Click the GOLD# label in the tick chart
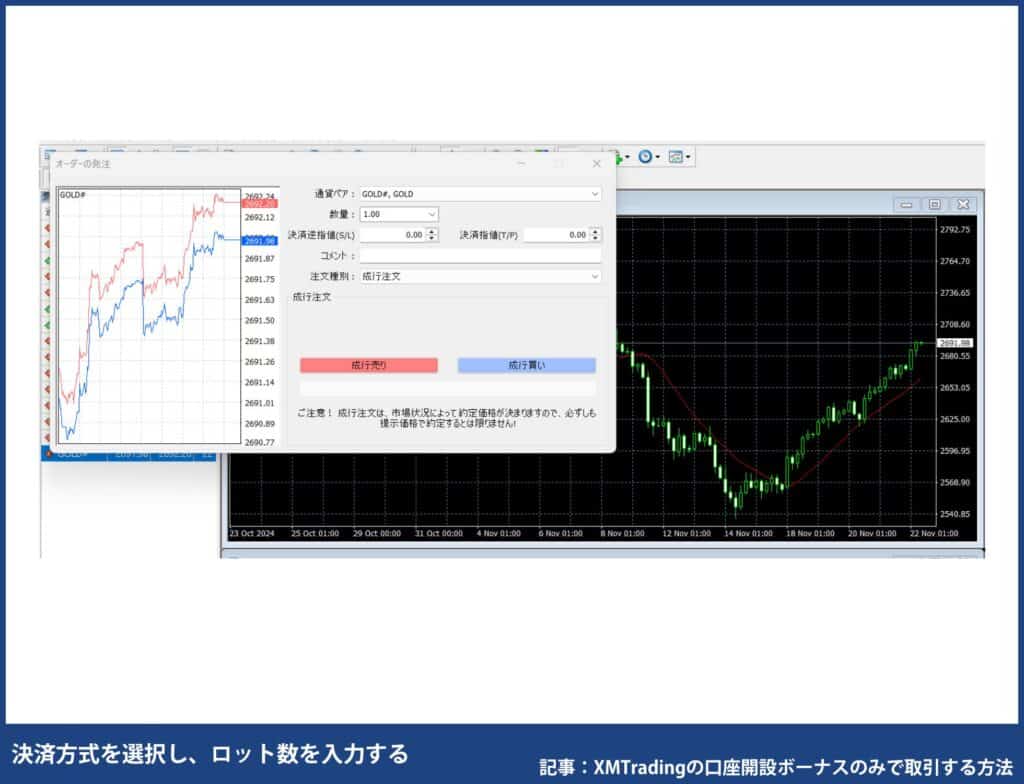Image resolution: width=1024 pixels, height=784 pixels. 72,195
